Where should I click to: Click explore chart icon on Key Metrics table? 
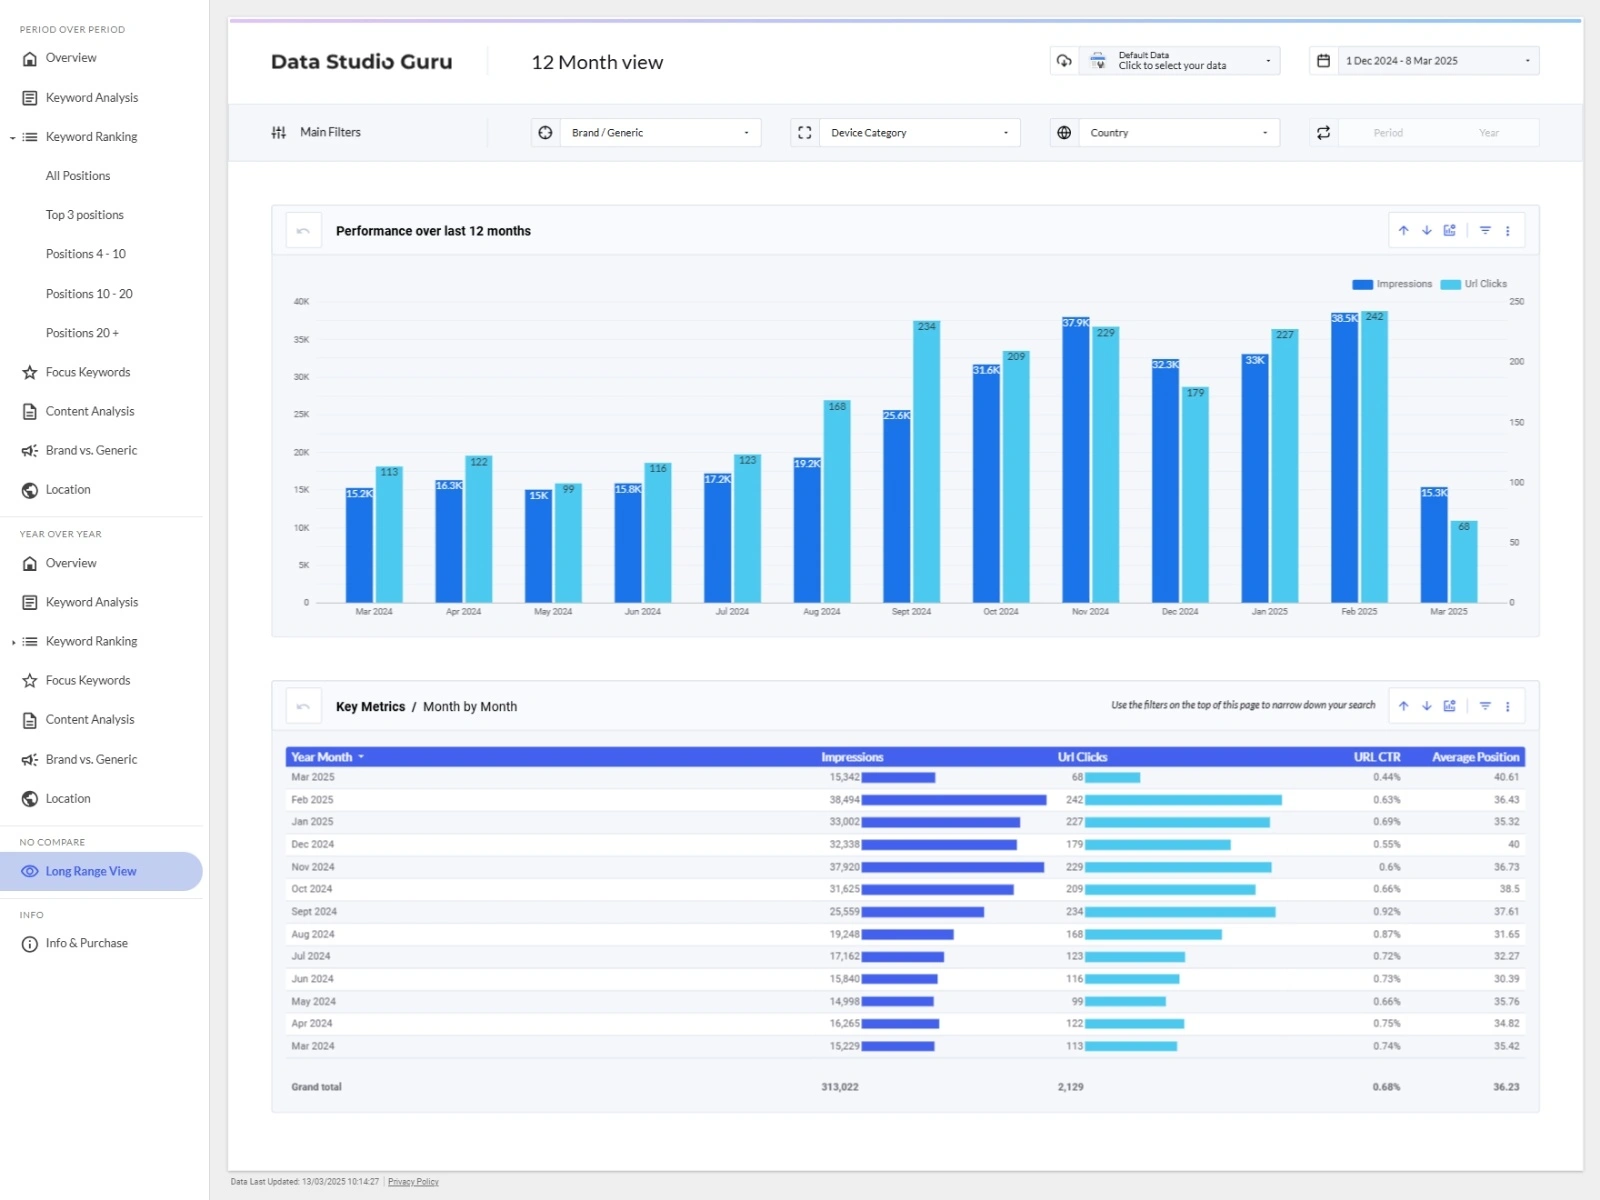click(1450, 706)
